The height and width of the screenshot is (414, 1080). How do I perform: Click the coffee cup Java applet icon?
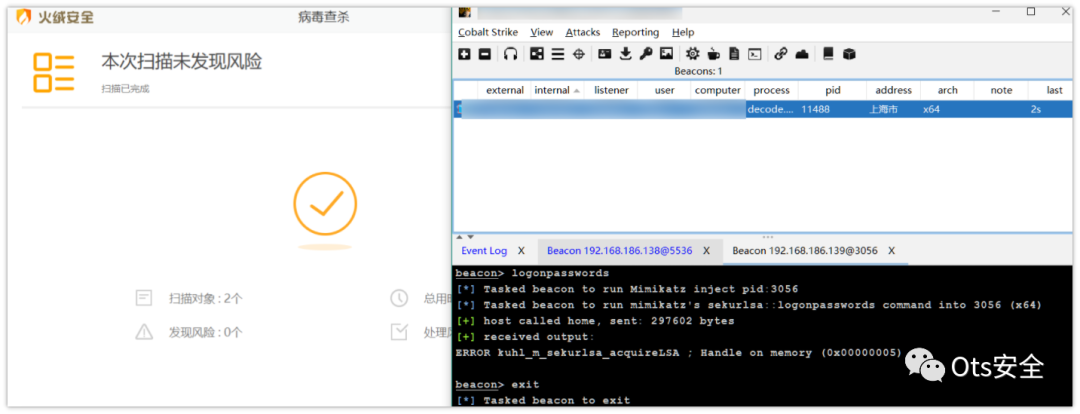[714, 54]
